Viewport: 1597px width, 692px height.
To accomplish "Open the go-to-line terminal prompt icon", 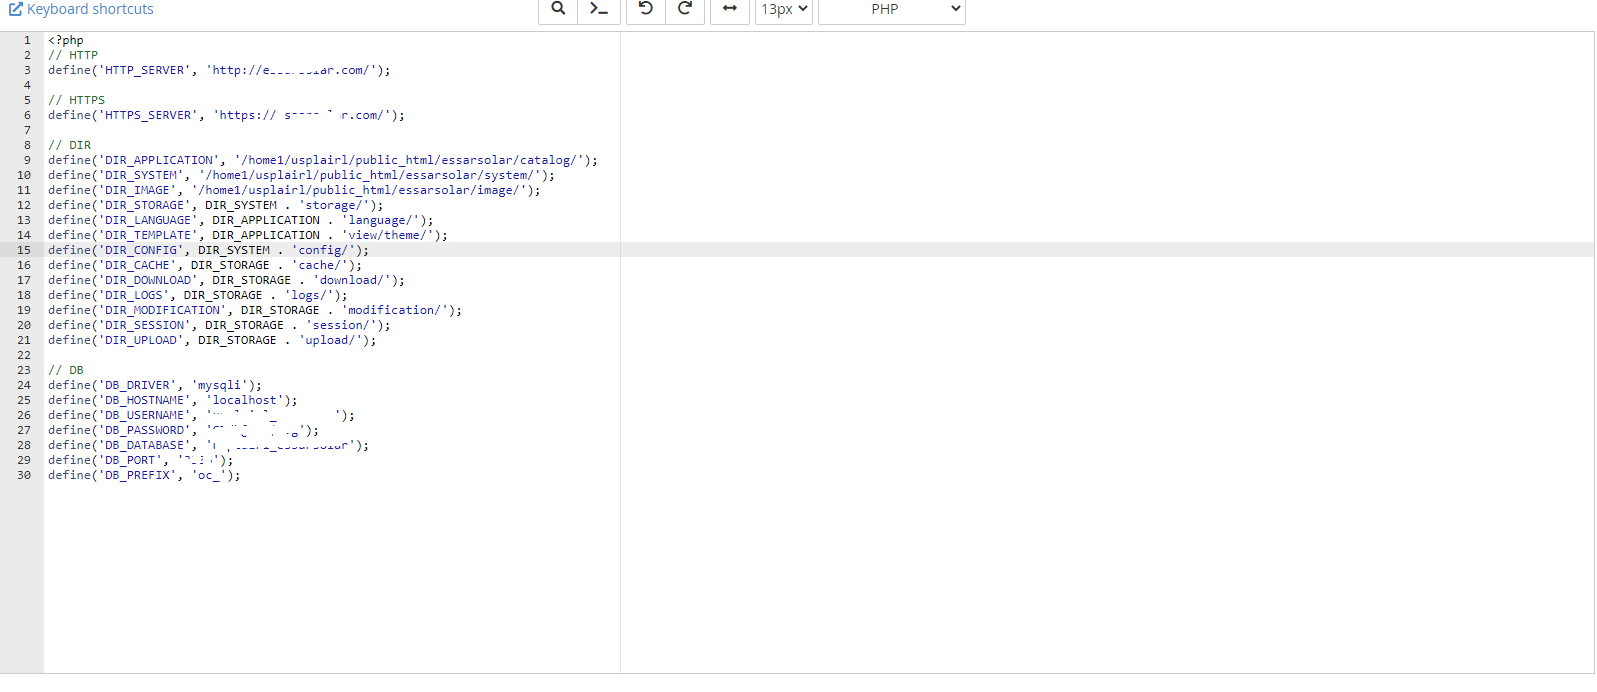I will click(x=599, y=9).
